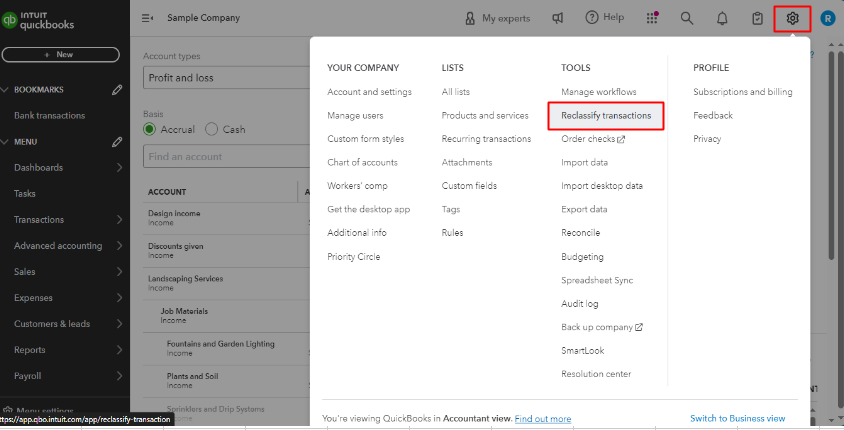Open Resolution center
Viewport: 844px width, 430px height.
coord(596,374)
